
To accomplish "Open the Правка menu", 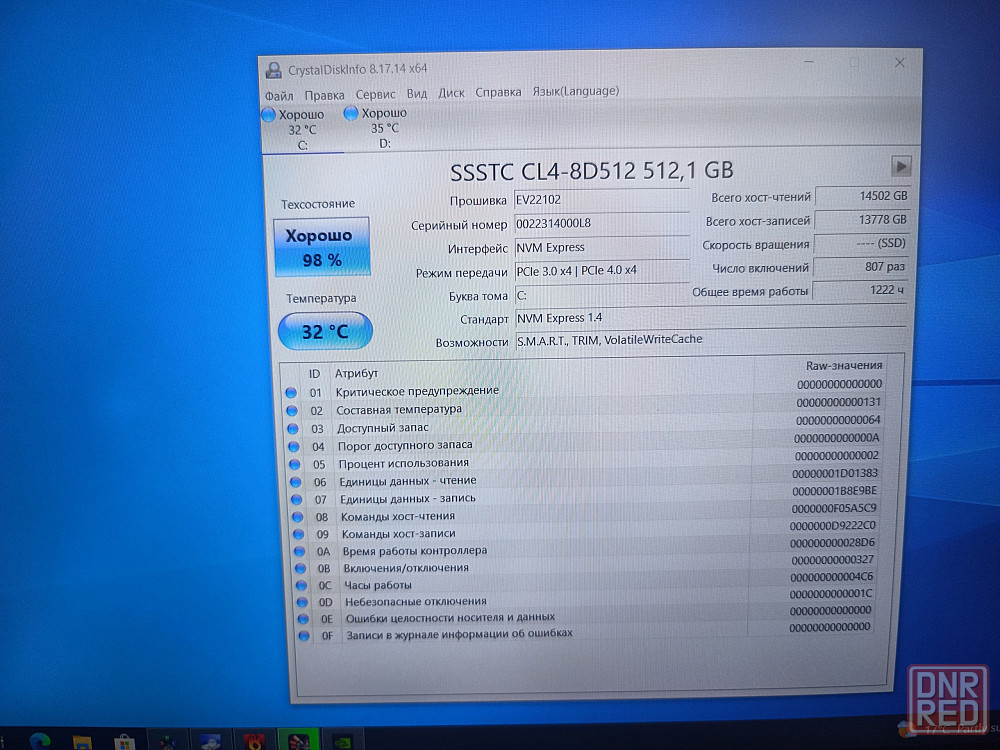I will [x=324, y=95].
